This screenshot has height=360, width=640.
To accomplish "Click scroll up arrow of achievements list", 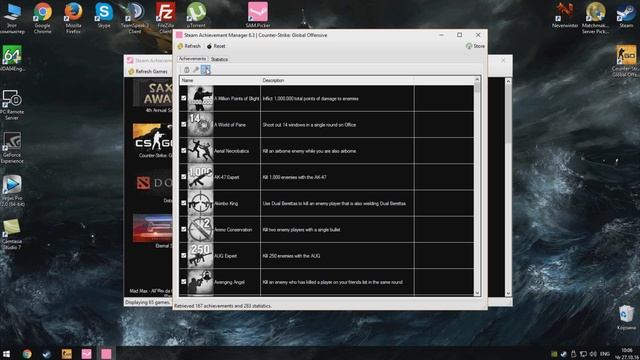I will point(477,80).
